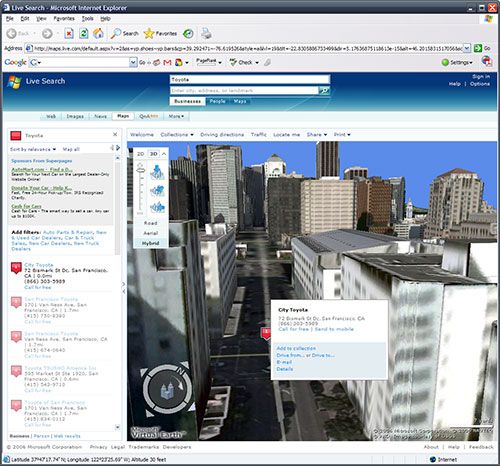Expand the Print dropdown in map toolbar
Image resolution: width=500 pixels, height=466 pixels.
(342, 135)
